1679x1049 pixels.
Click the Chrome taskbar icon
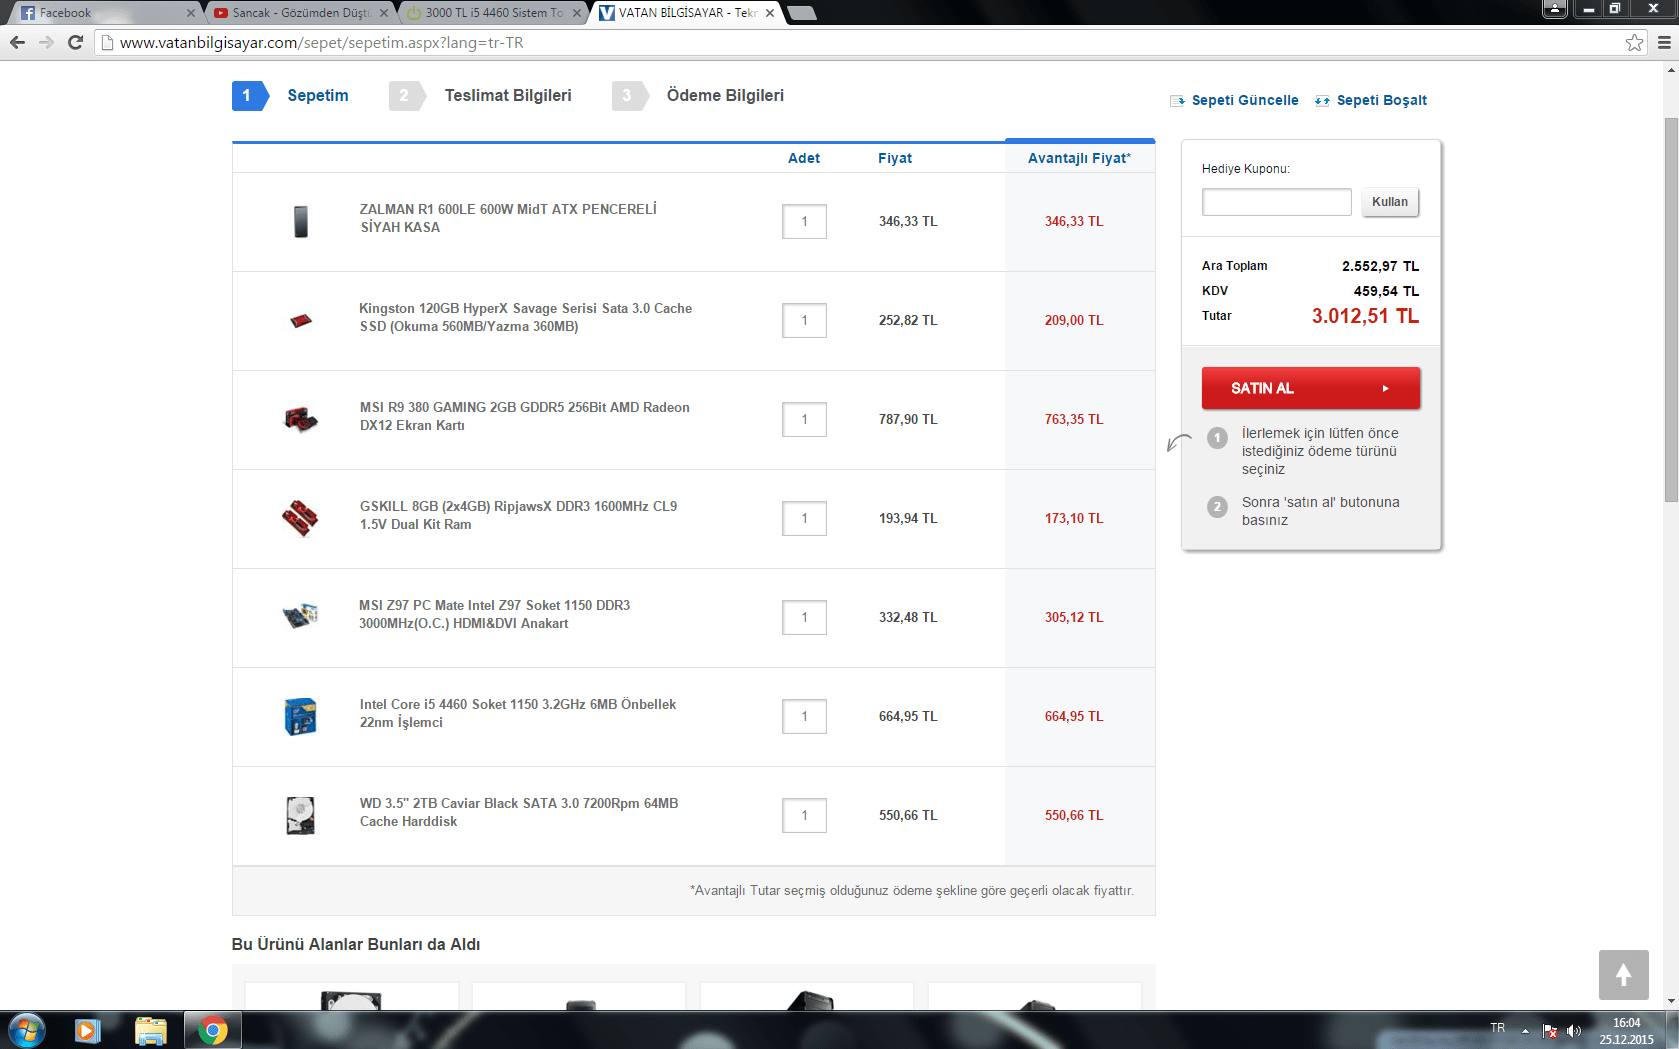click(x=212, y=1030)
